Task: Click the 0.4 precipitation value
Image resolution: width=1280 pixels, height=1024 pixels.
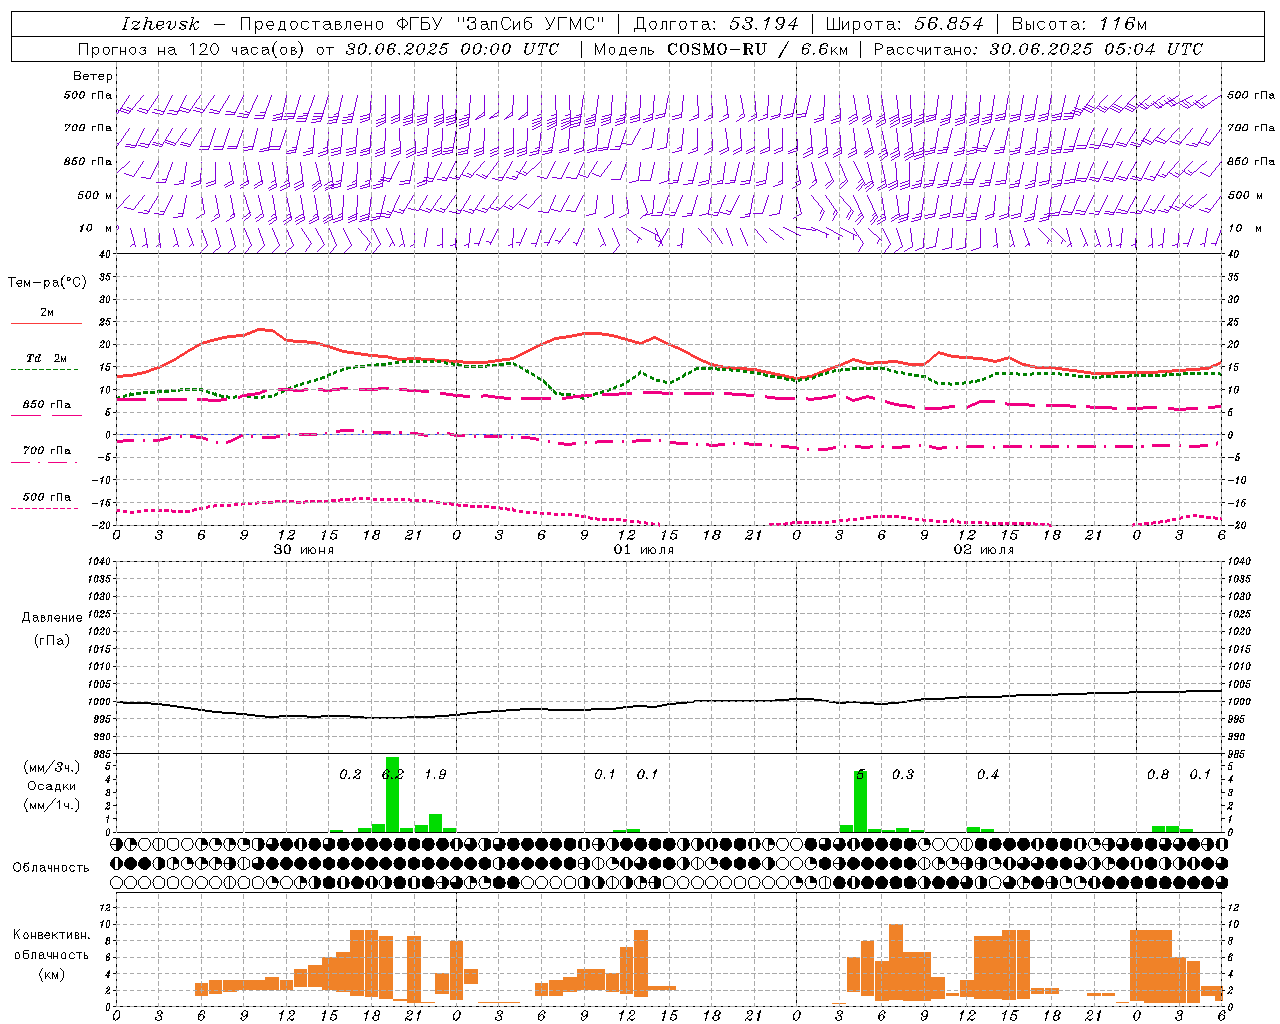Action: [x=988, y=775]
